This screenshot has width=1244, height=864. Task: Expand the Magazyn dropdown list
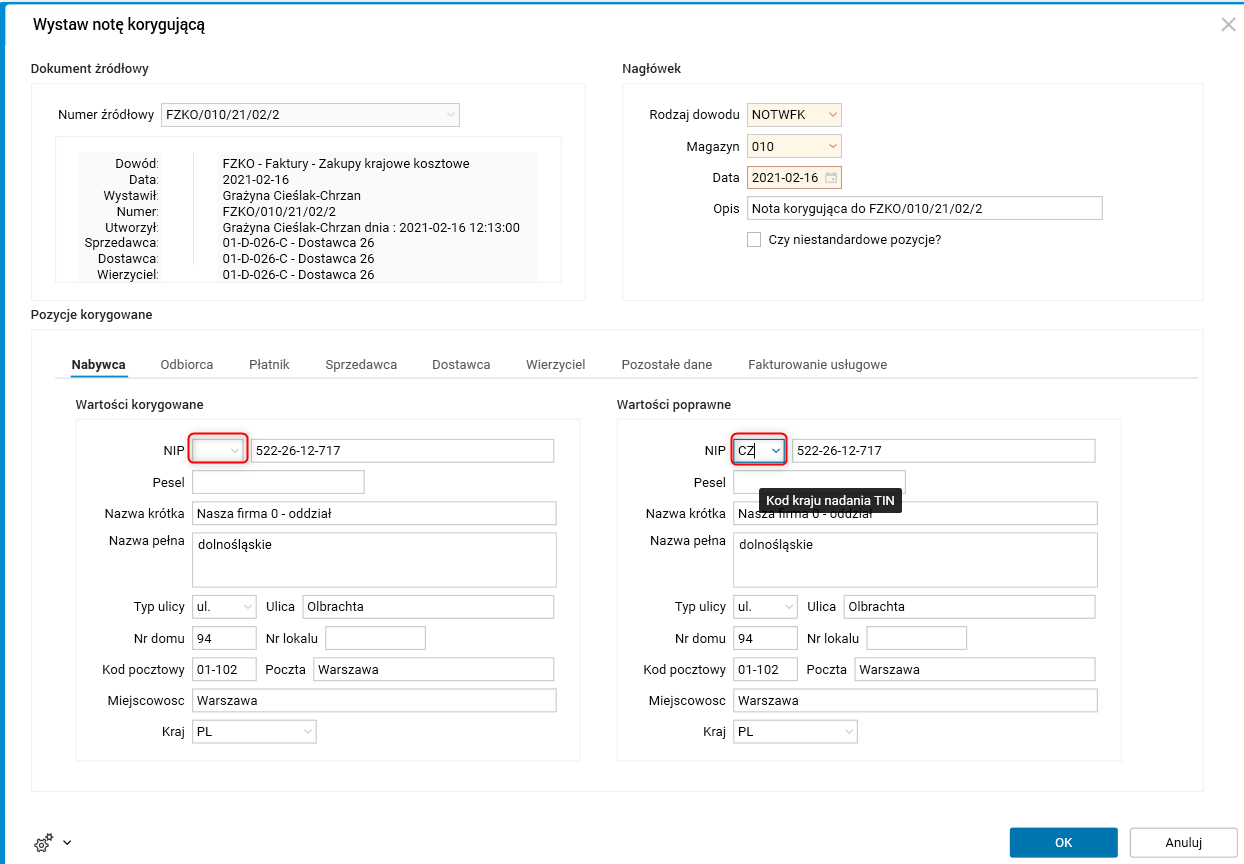click(x=833, y=147)
